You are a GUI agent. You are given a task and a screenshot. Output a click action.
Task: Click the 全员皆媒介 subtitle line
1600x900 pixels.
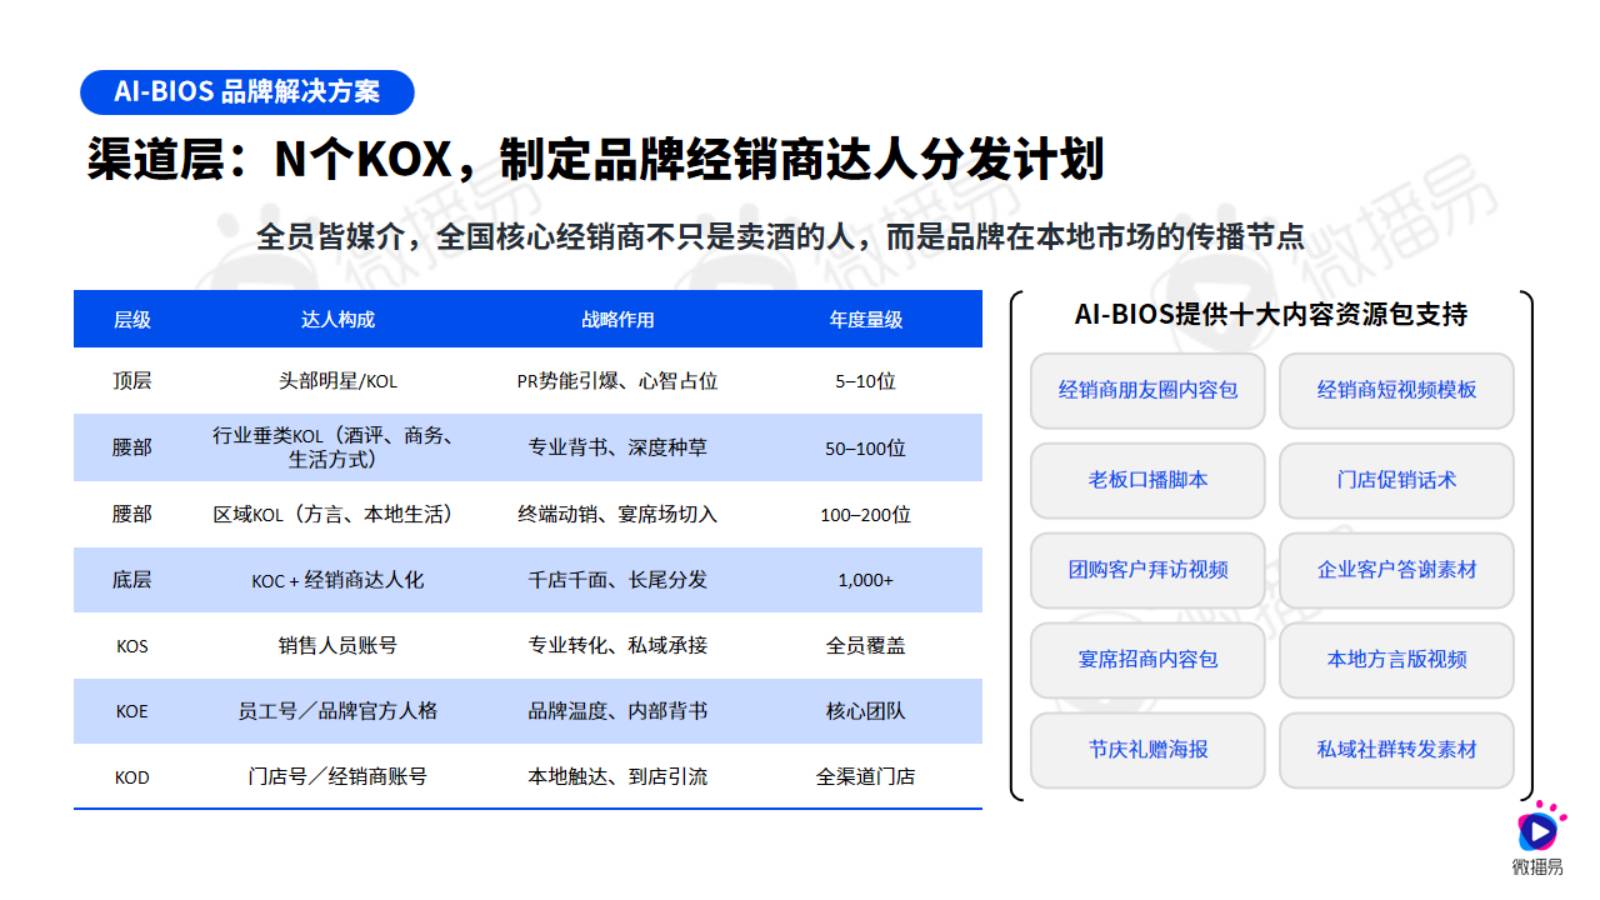780,237
